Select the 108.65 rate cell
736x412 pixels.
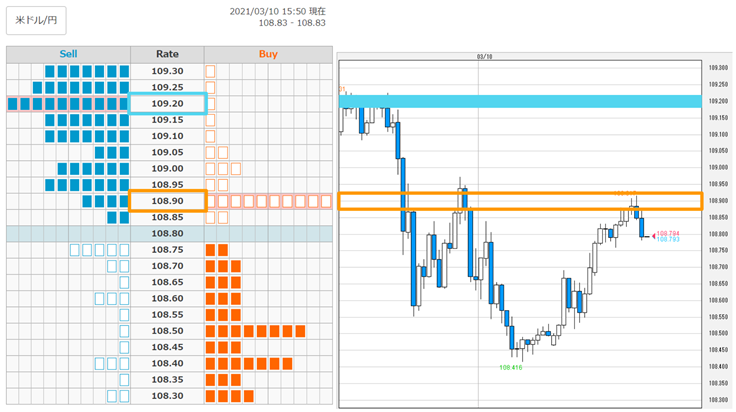pyautogui.click(x=167, y=282)
